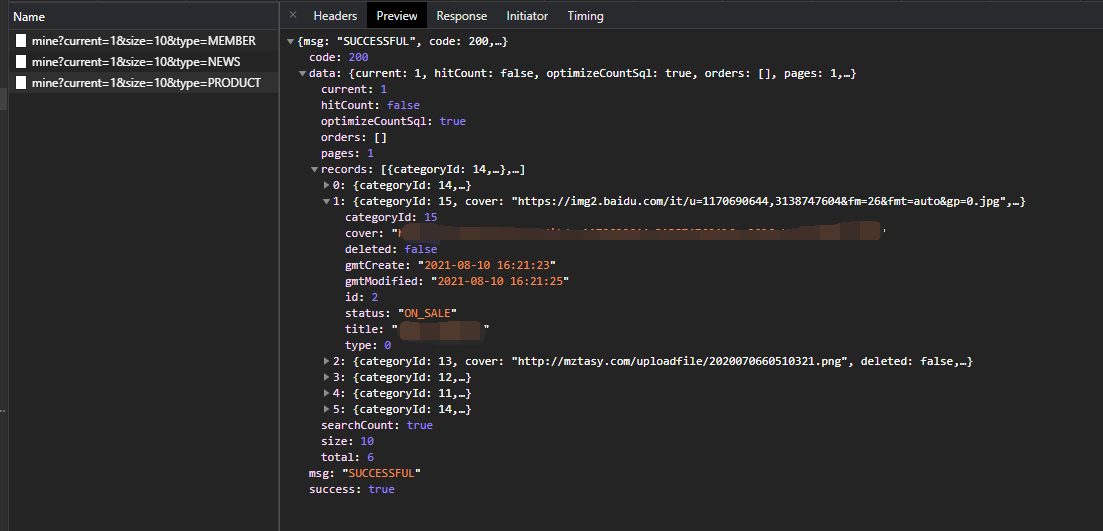The image size is (1103, 531).
Task: Collapse record 1 with categoryId 15
Action: click(x=327, y=202)
